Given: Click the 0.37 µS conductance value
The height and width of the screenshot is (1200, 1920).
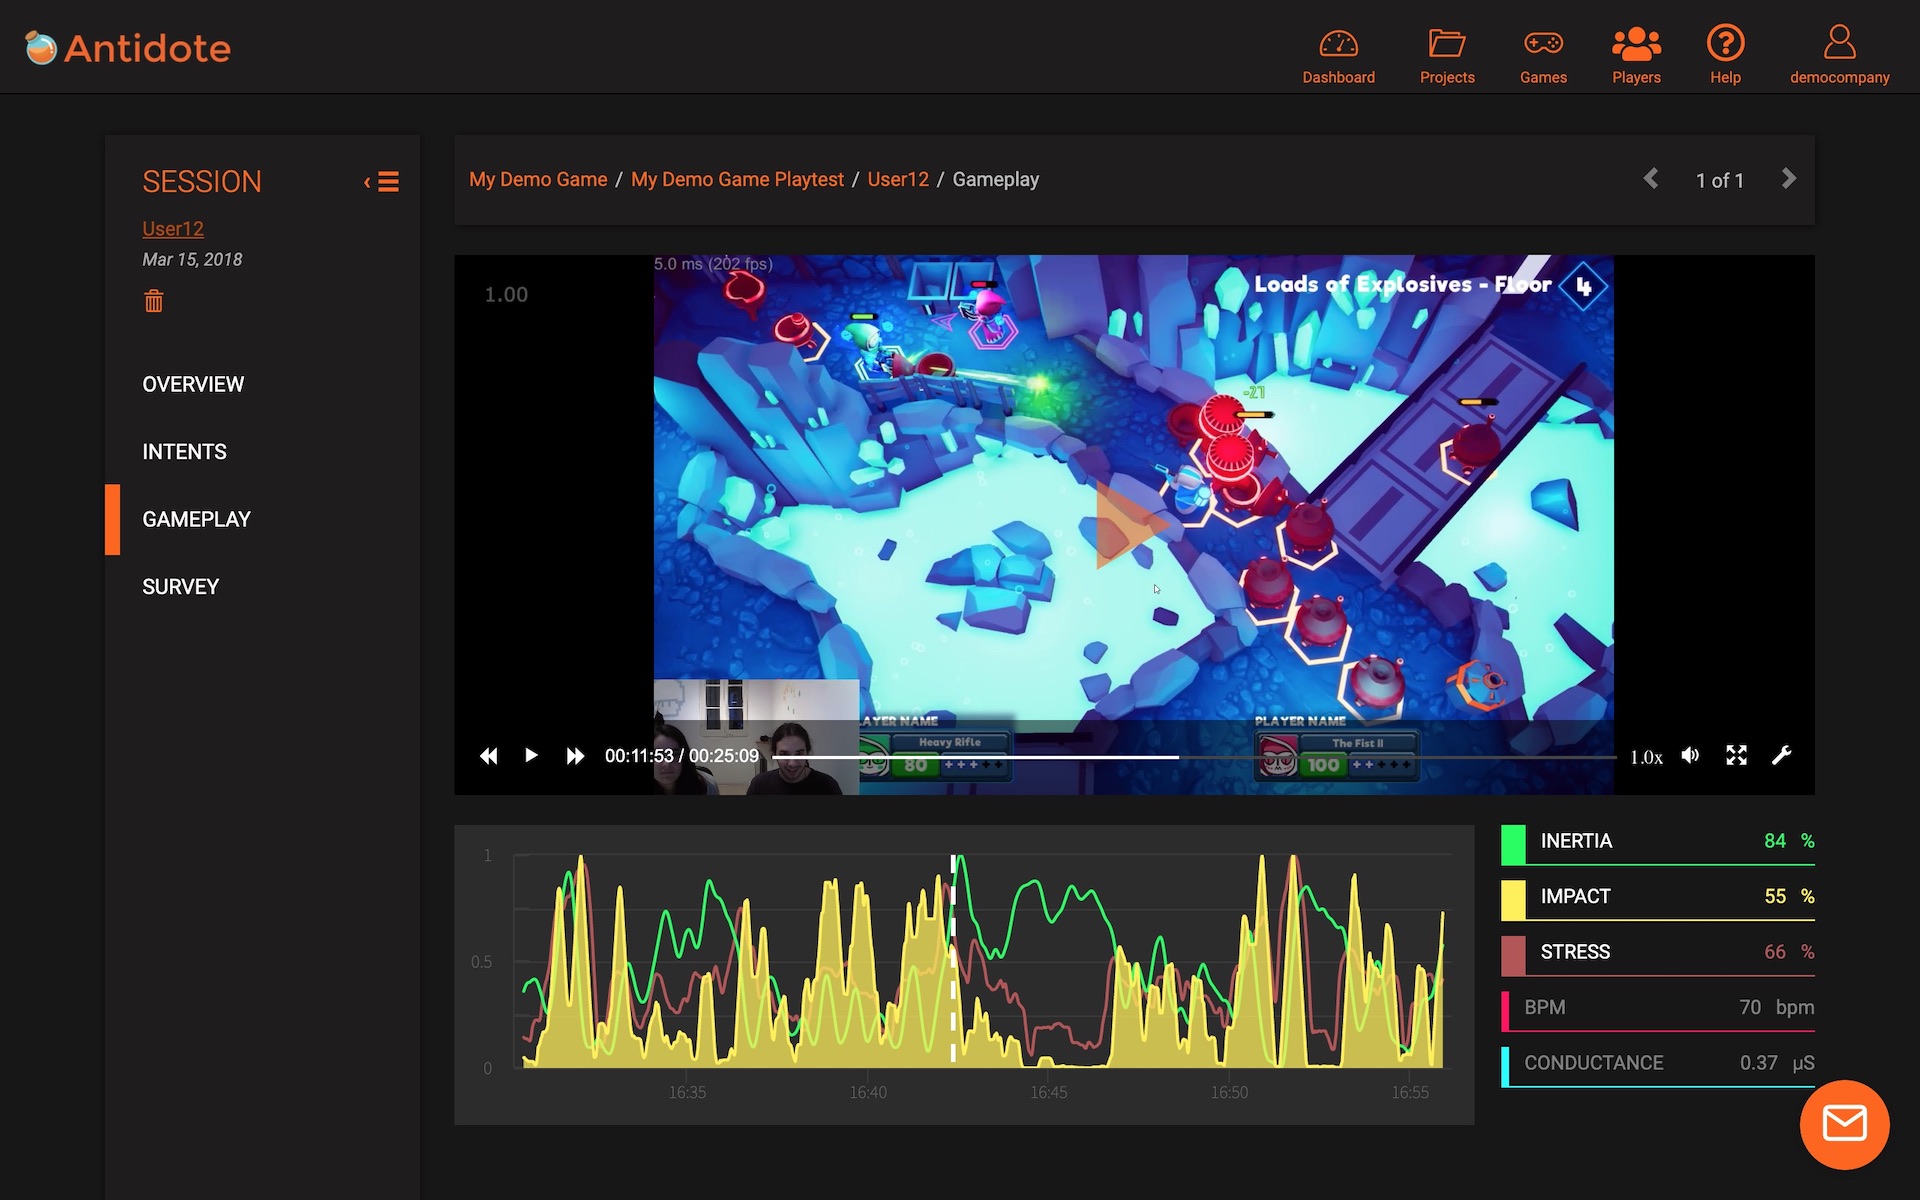Looking at the screenshot, I should click(1777, 1063).
